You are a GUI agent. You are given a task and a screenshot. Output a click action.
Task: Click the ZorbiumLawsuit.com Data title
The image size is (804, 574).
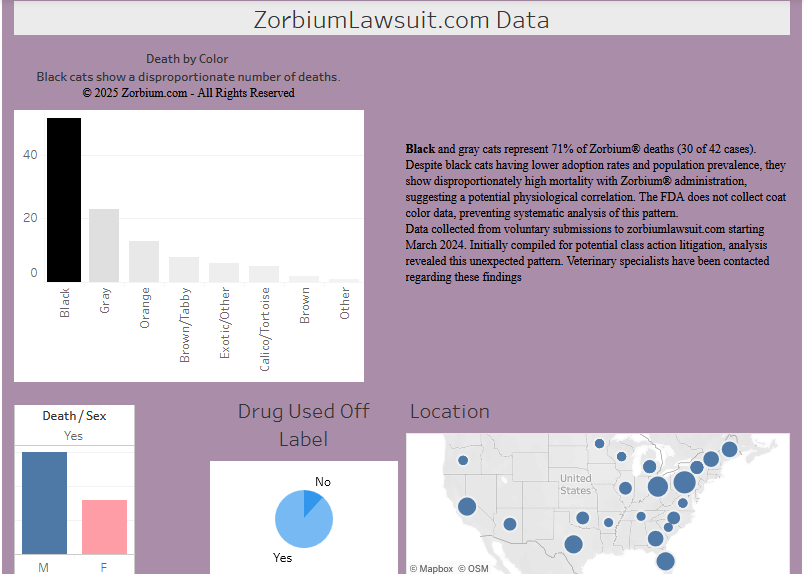[401, 20]
